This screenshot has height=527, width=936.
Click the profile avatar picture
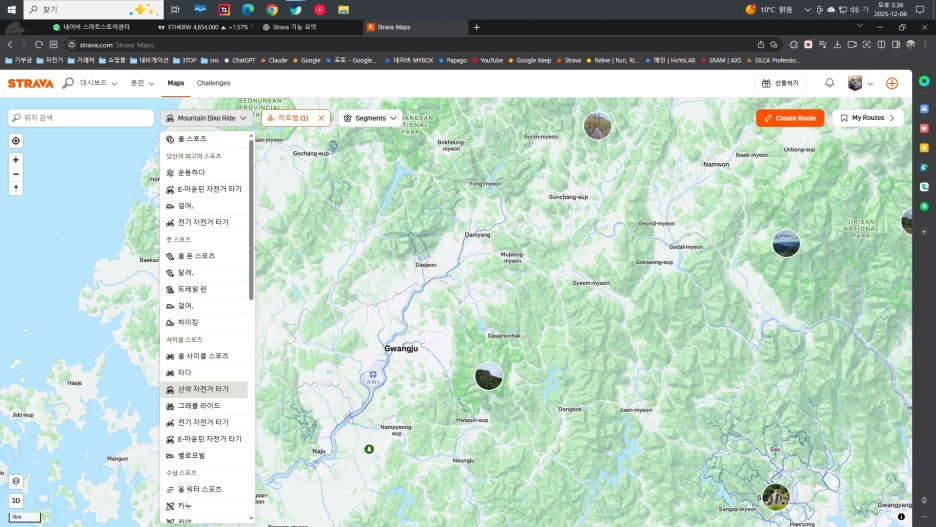(855, 83)
